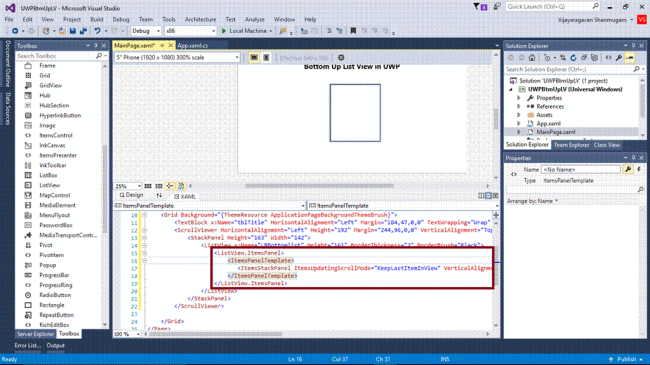Image resolution: width=650 pixels, height=365 pixels.
Task: Click the Local Machine run button
Action: (247, 31)
